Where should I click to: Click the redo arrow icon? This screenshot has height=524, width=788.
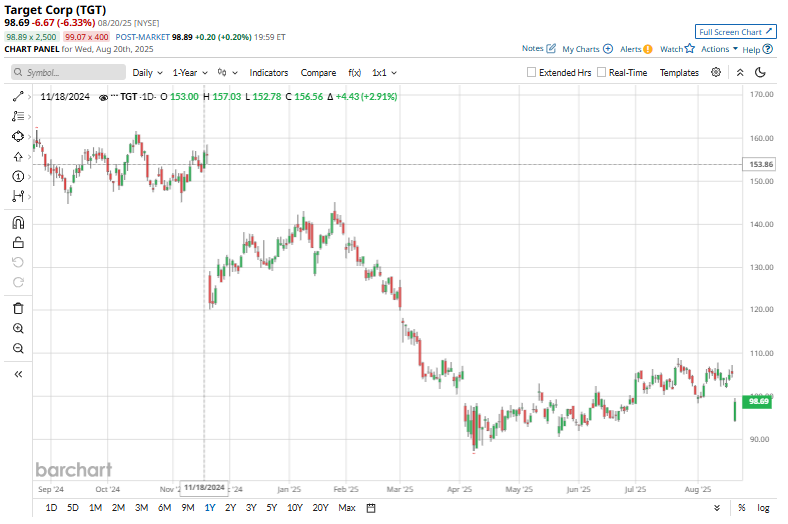point(18,282)
